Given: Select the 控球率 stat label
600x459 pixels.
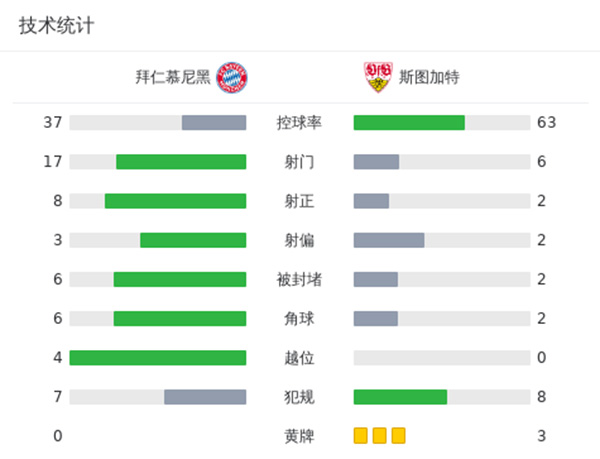Looking at the screenshot, I should (x=299, y=123).
